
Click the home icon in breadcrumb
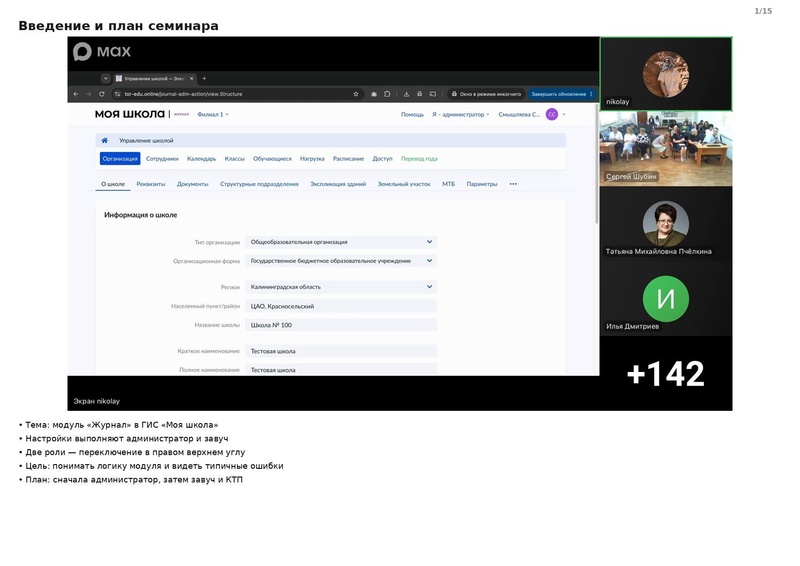tap(105, 140)
